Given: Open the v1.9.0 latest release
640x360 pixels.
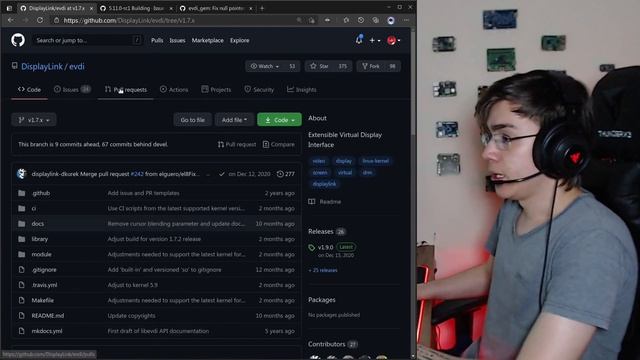Looking at the screenshot, I should 326,247.
